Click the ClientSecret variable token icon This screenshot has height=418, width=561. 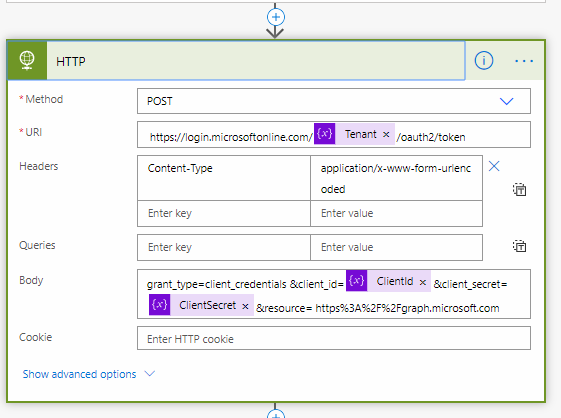160,305
